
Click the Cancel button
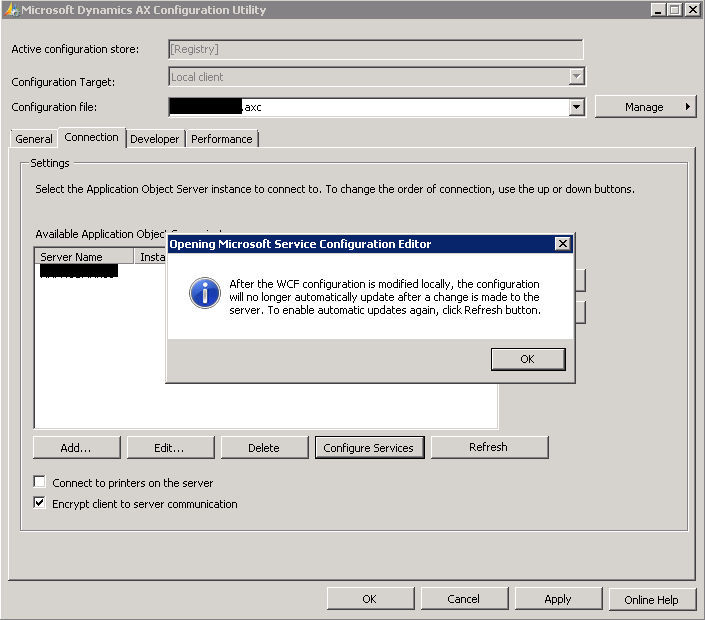464,599
